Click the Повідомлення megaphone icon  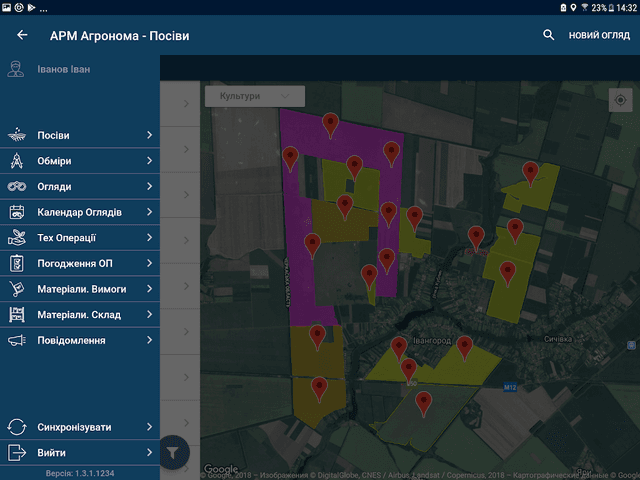pyautogui.click(x=17, y=340)
